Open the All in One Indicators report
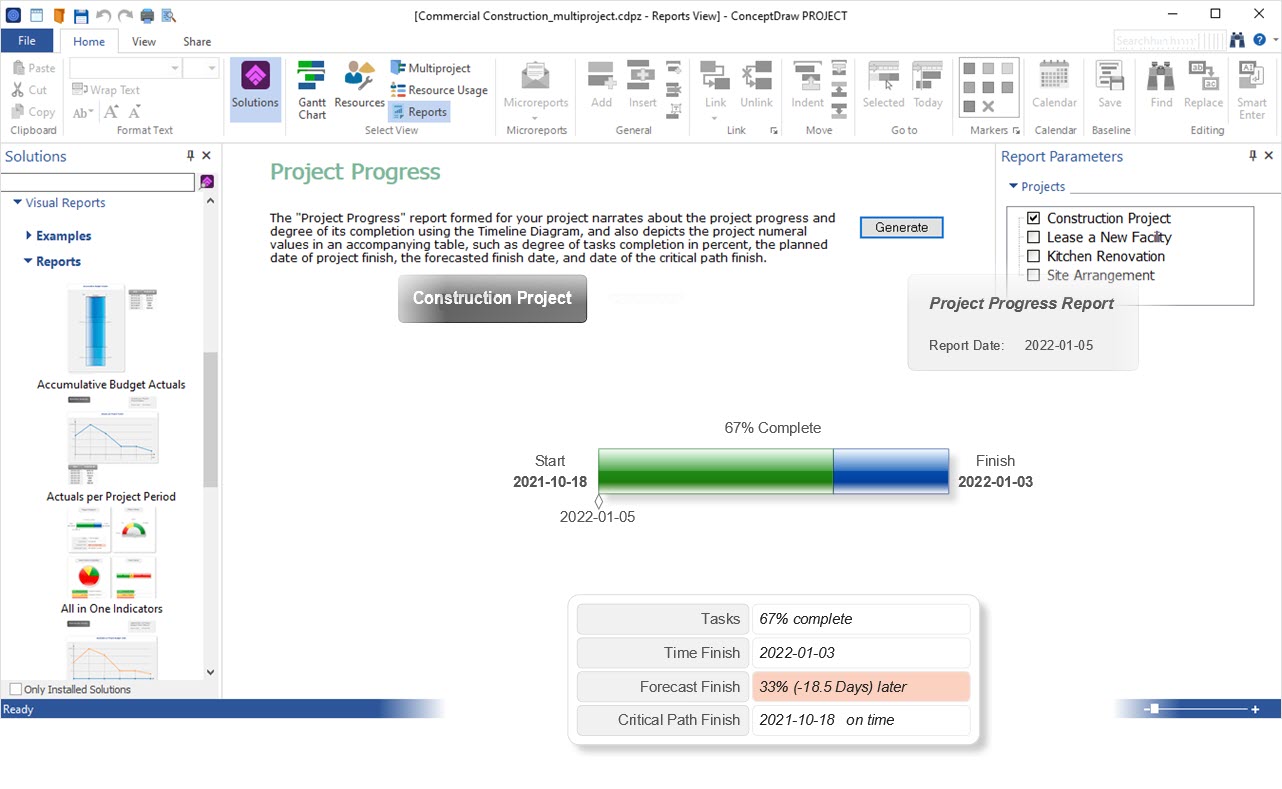The height and width of the screenshot is (789, 1282). 111,561
